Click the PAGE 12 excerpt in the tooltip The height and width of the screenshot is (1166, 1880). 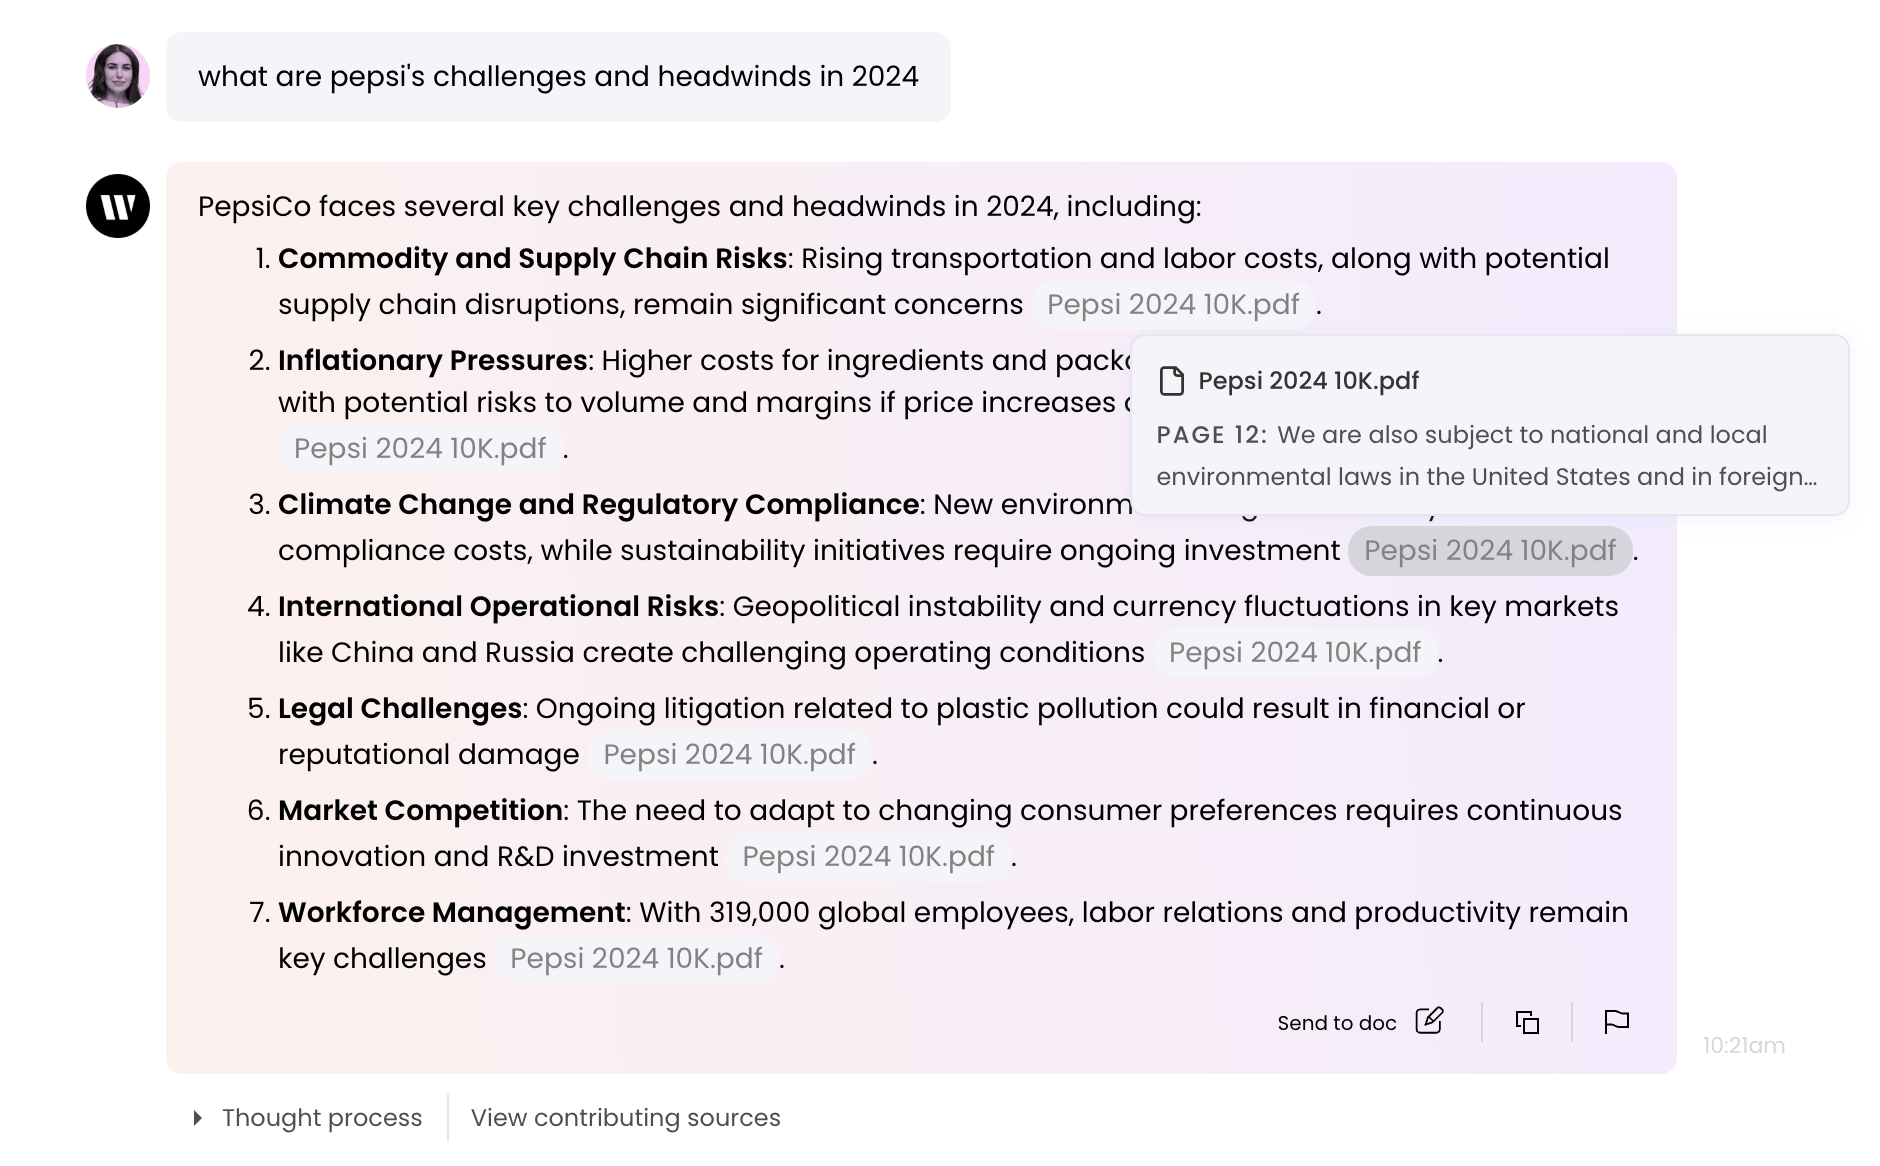(1487, 456)
